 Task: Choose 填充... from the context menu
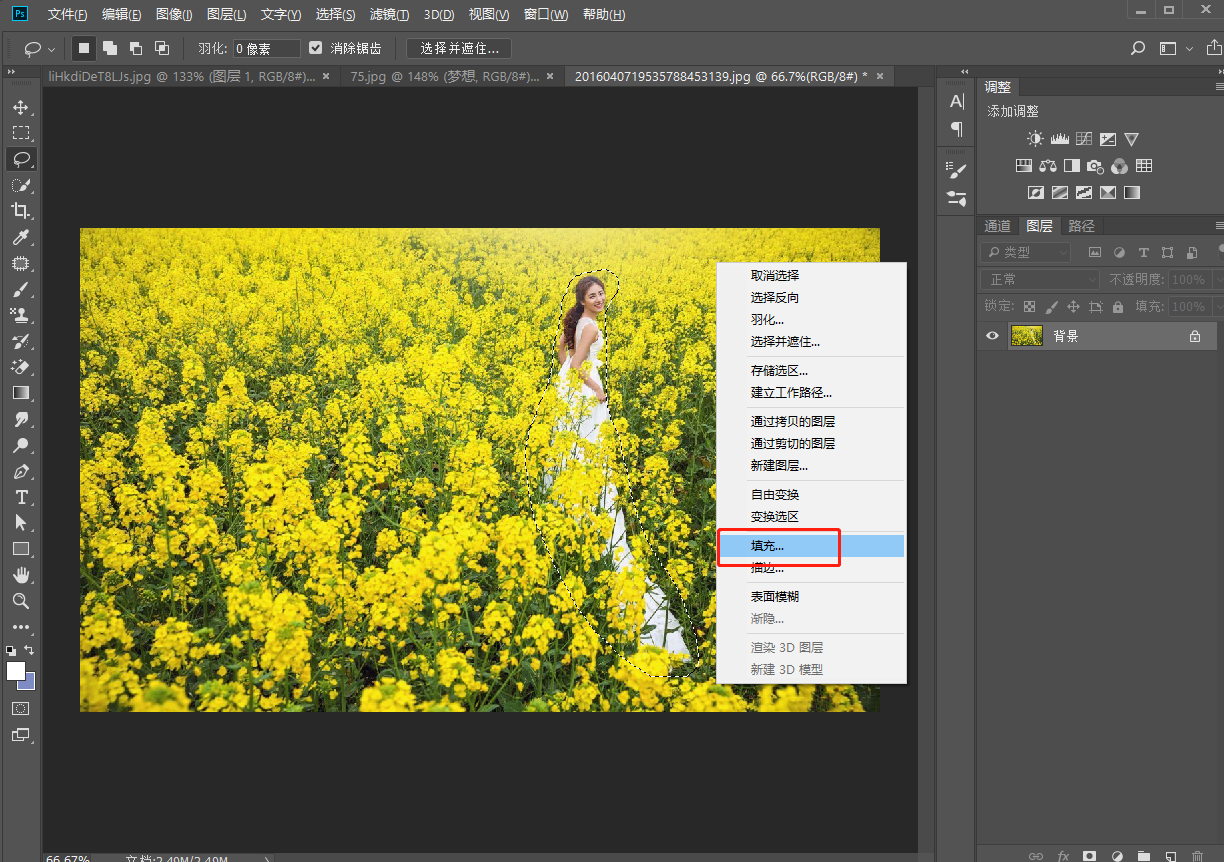[768, 546]
